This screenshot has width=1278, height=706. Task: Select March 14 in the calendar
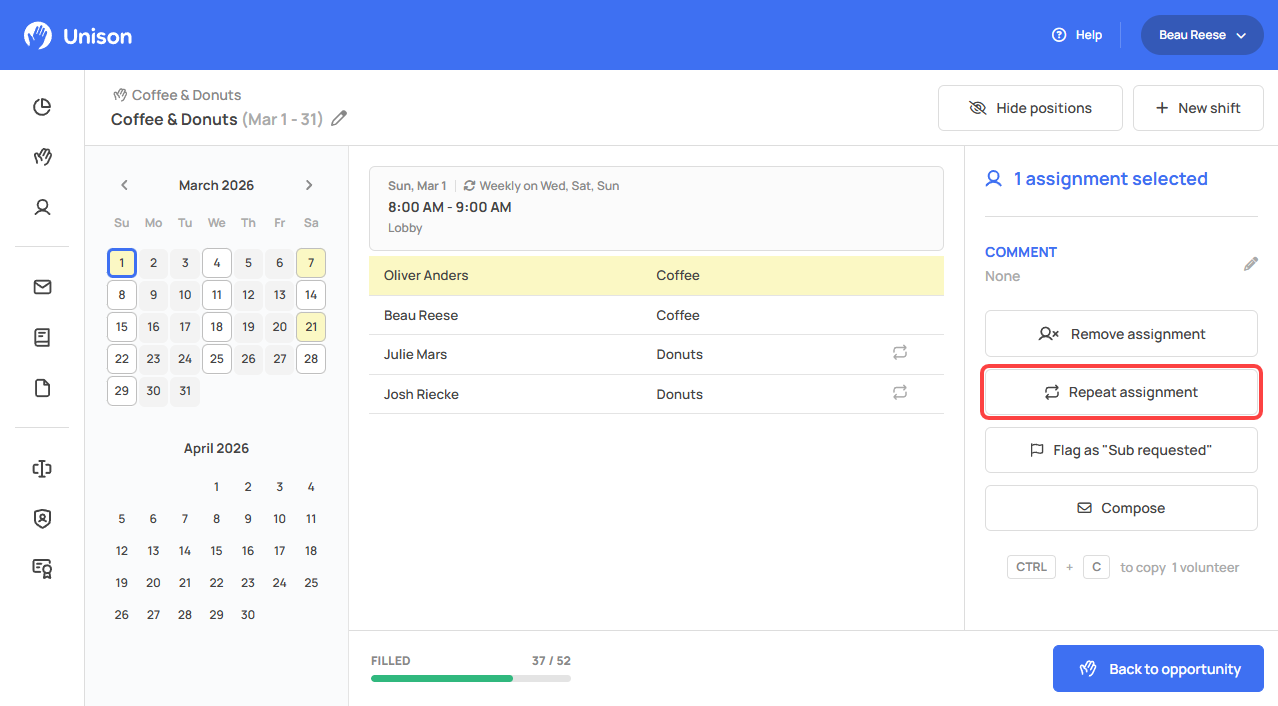311,295
